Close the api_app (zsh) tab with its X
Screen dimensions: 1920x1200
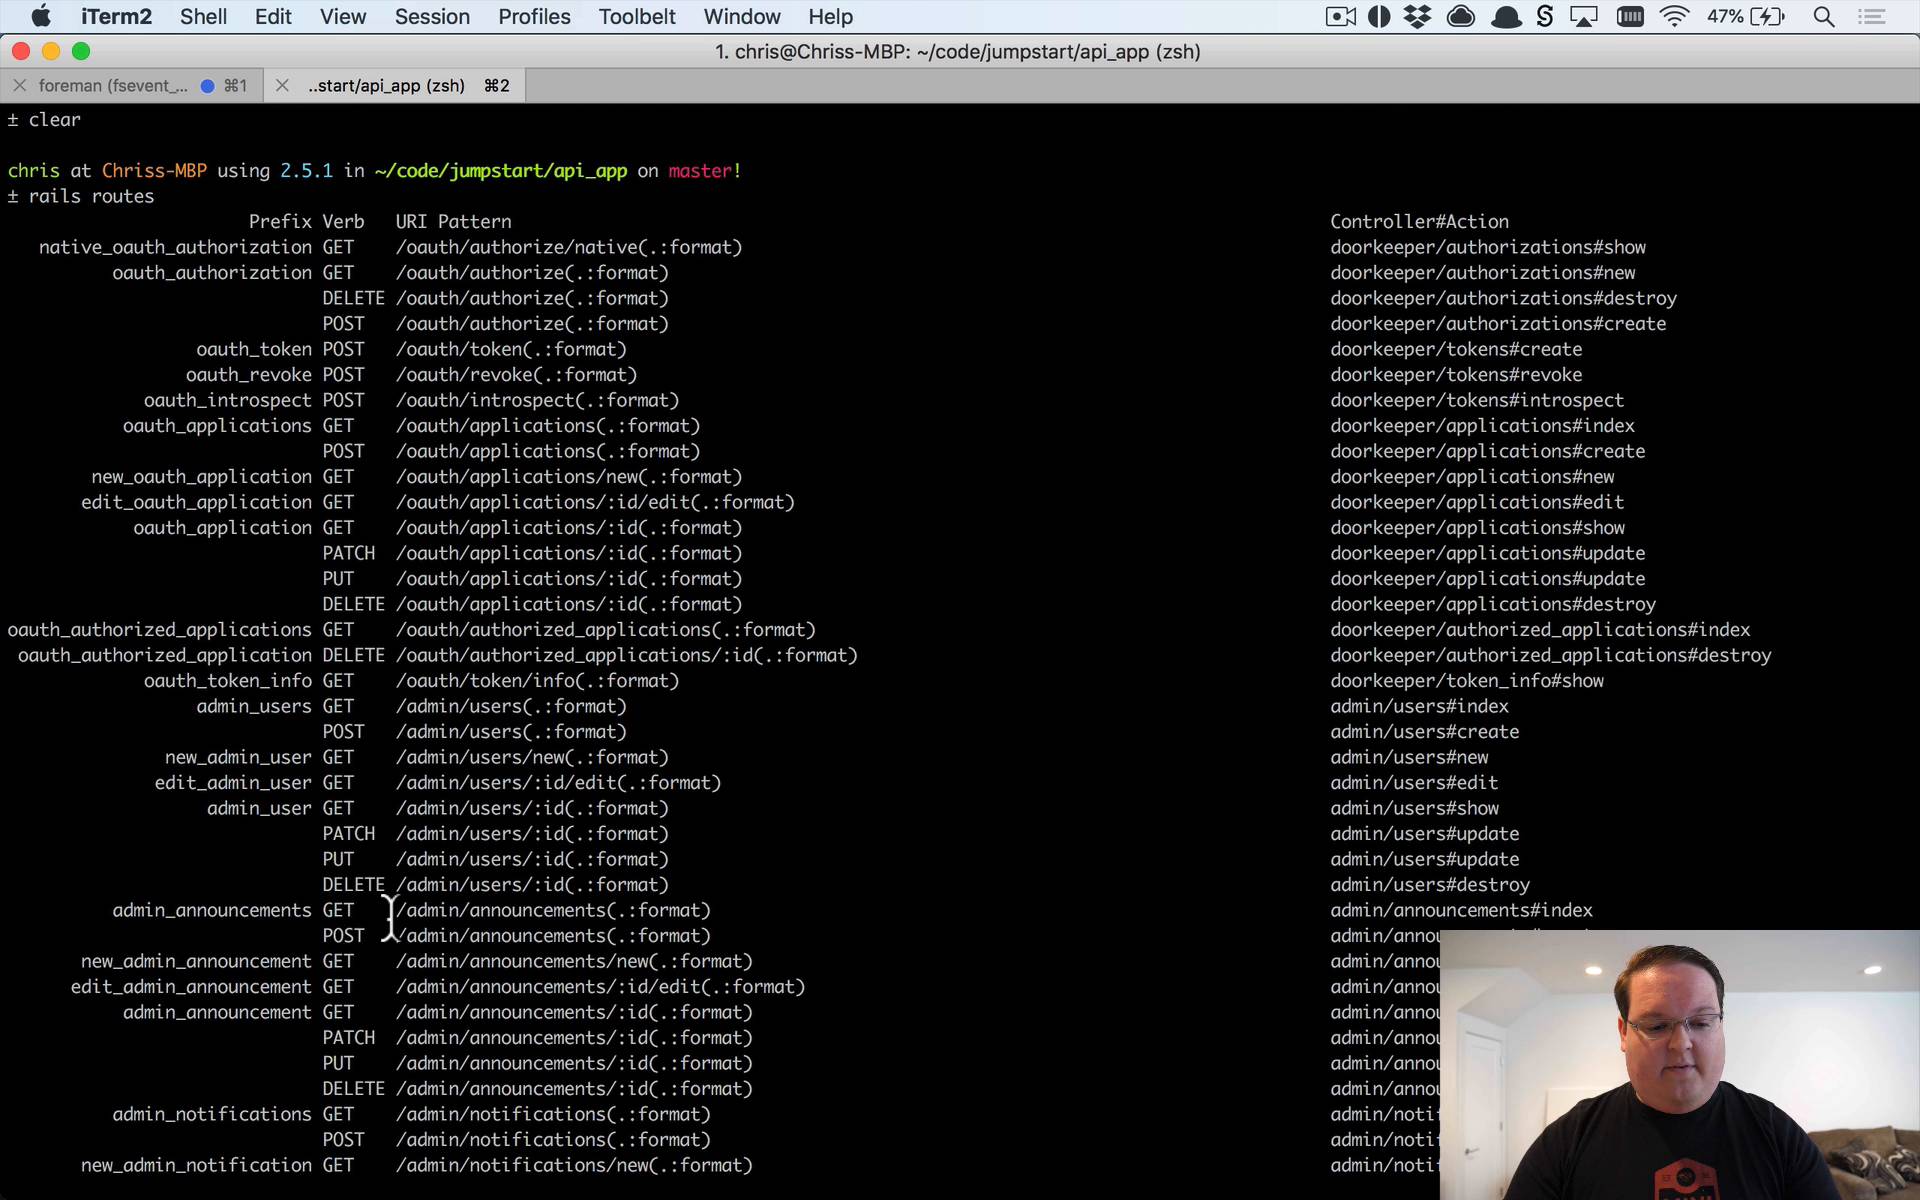[282, 86]
